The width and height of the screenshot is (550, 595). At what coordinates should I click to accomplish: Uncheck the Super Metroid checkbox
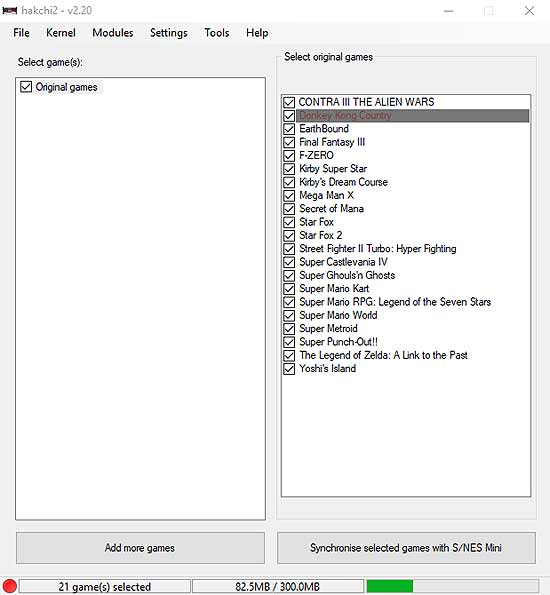[x=289, y=329]
